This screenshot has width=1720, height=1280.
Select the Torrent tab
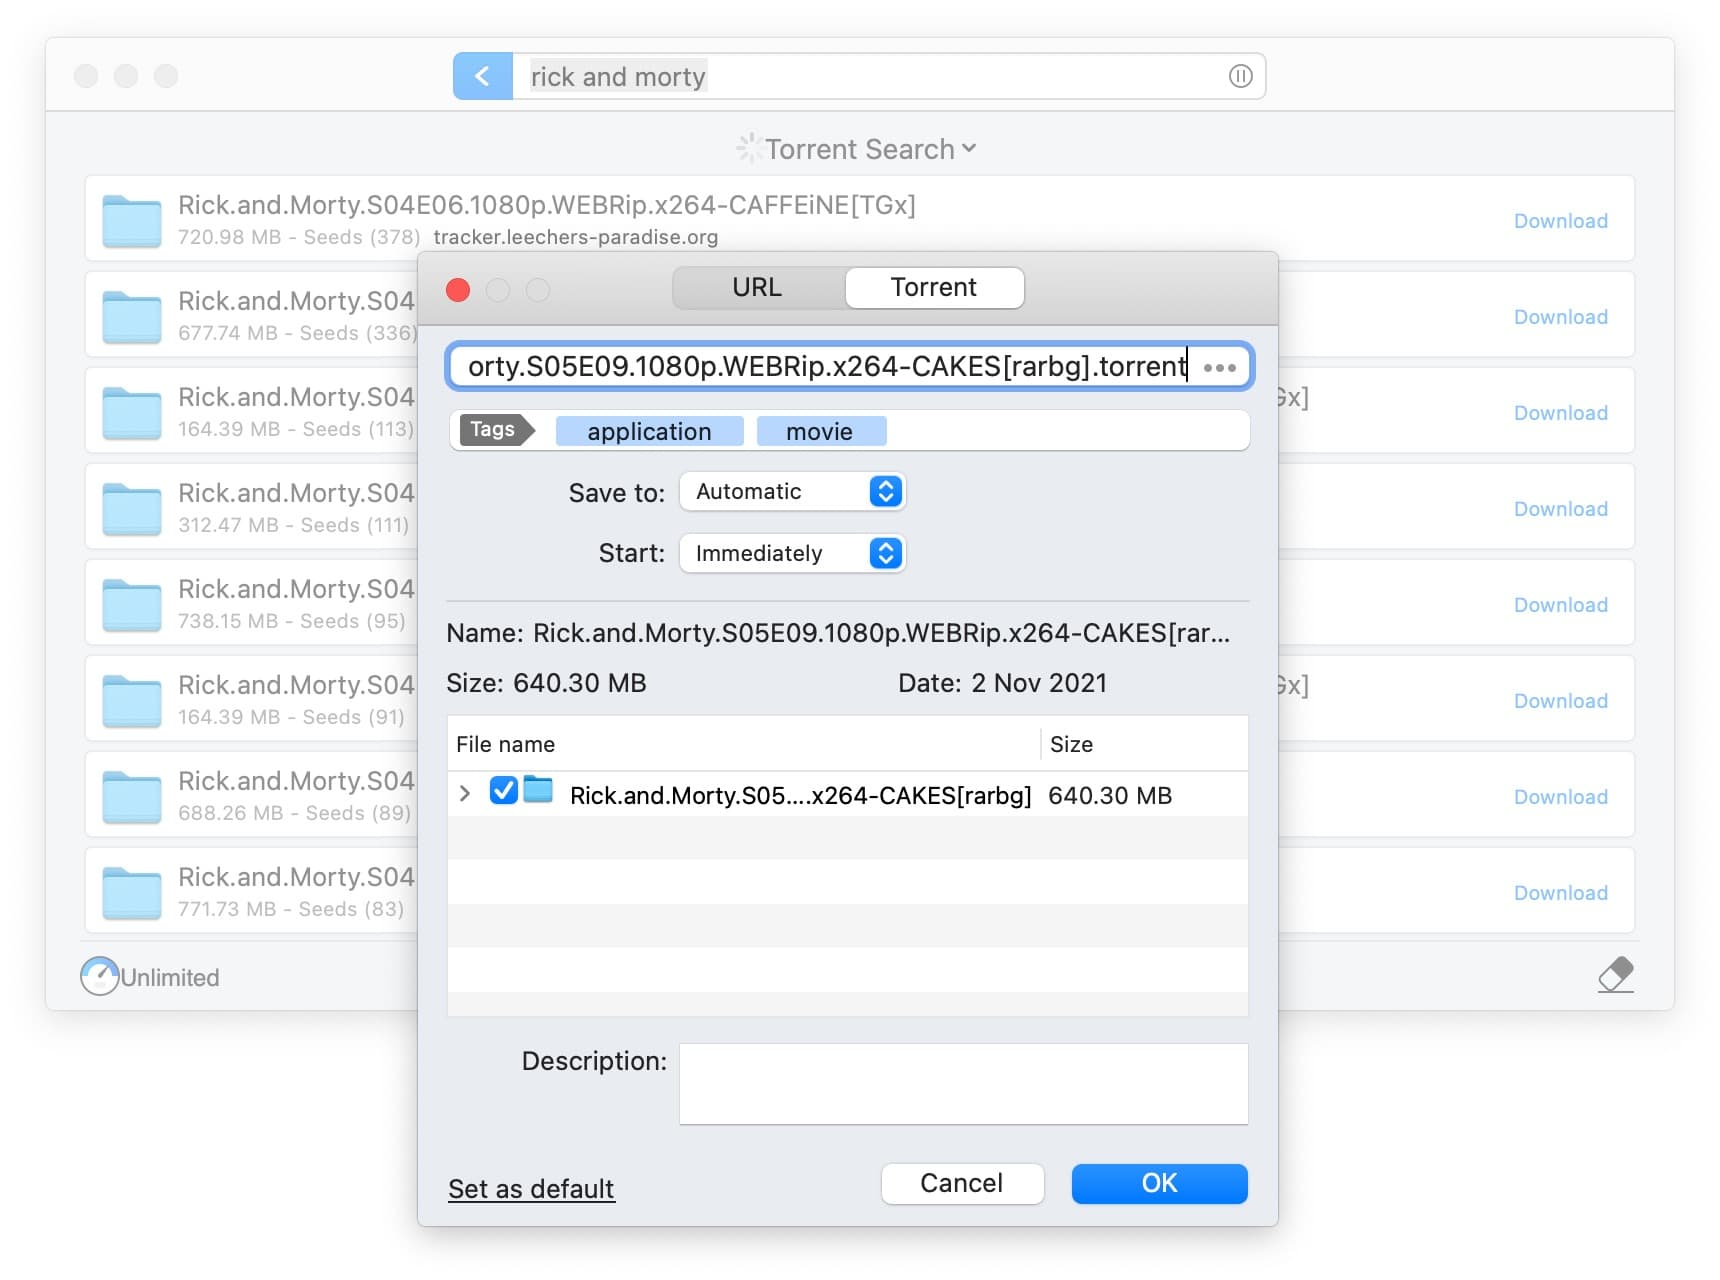coord(934,287)
